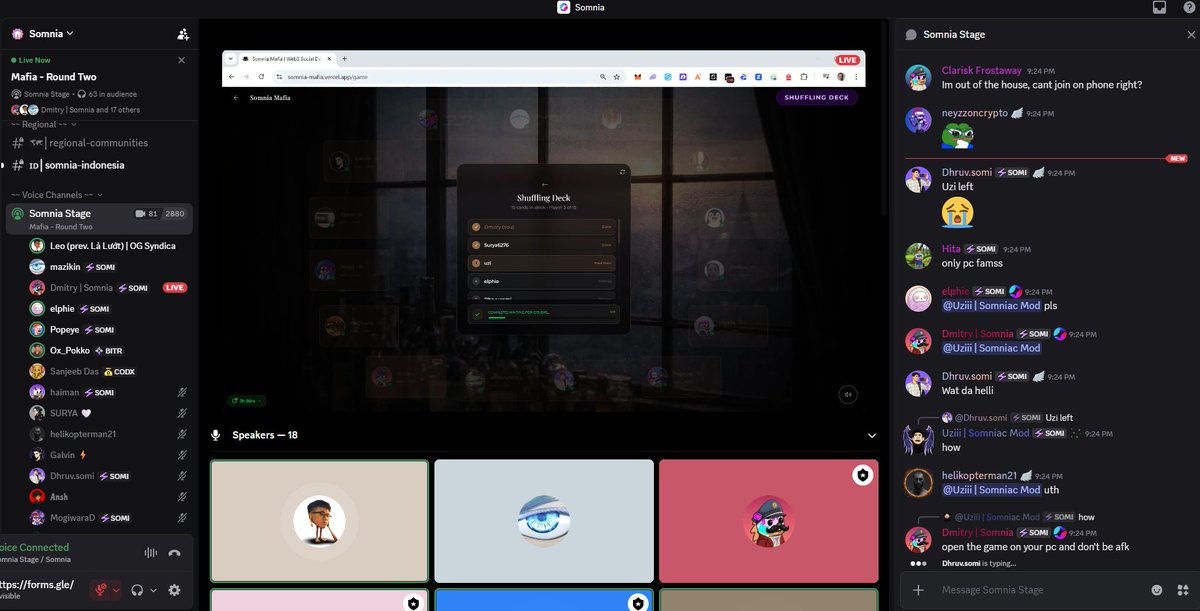Open User Settings gear
This screenshot has height=611, width=1200.
click(x=175, y=590)
